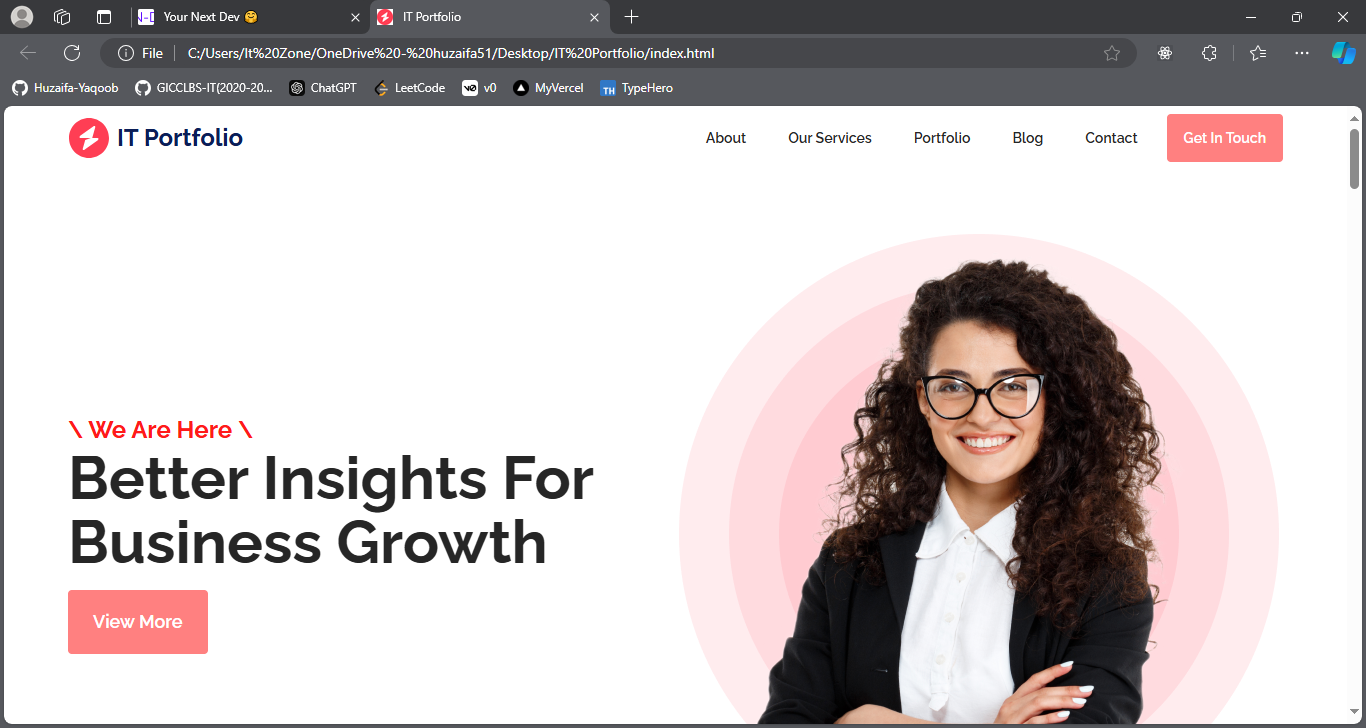The image size is (1366, 728).
Task: Open Blog in site navigation
Action: [1028, 138]
